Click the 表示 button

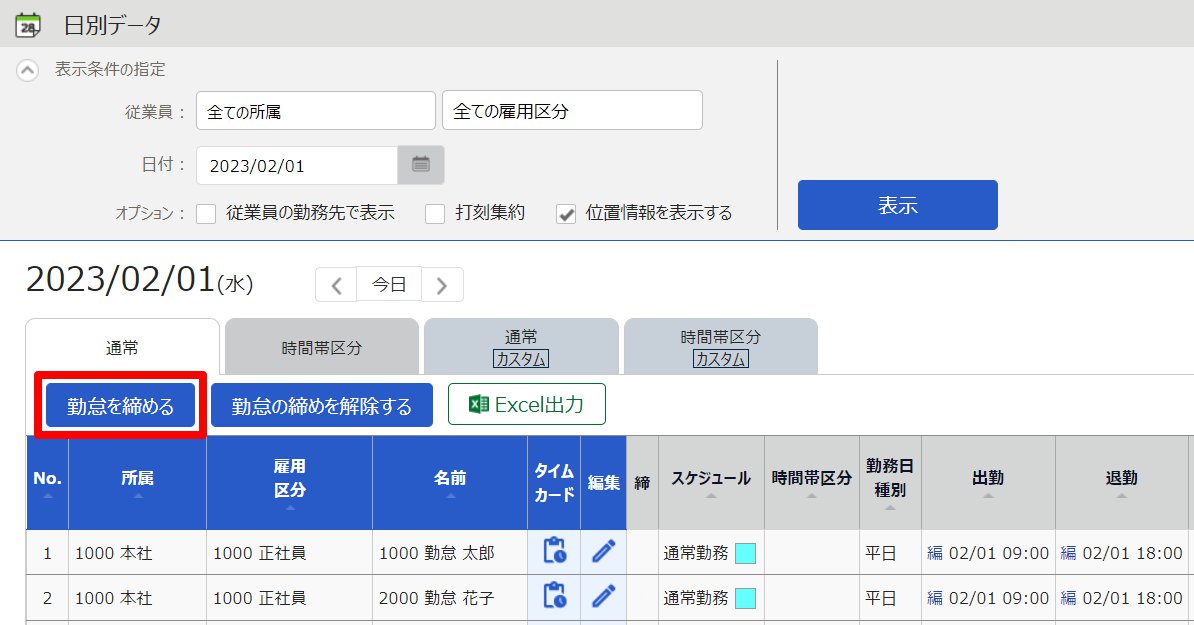pyautogui.click(x=897, y=205)
